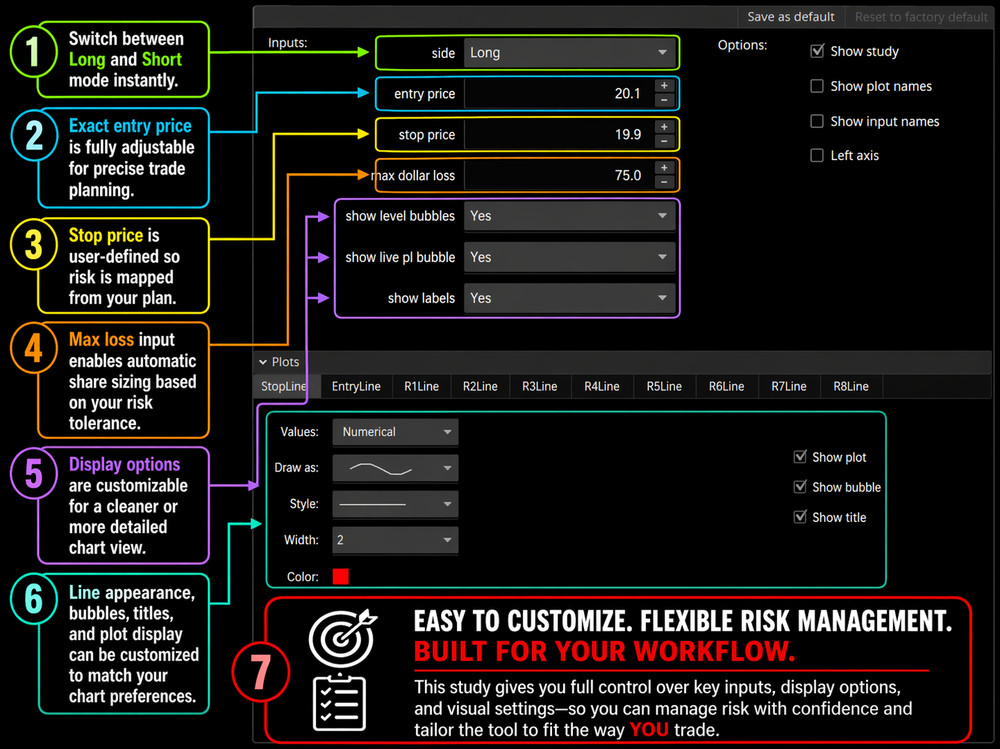Open the side dropdown showing Long

[x=570, y=52]
